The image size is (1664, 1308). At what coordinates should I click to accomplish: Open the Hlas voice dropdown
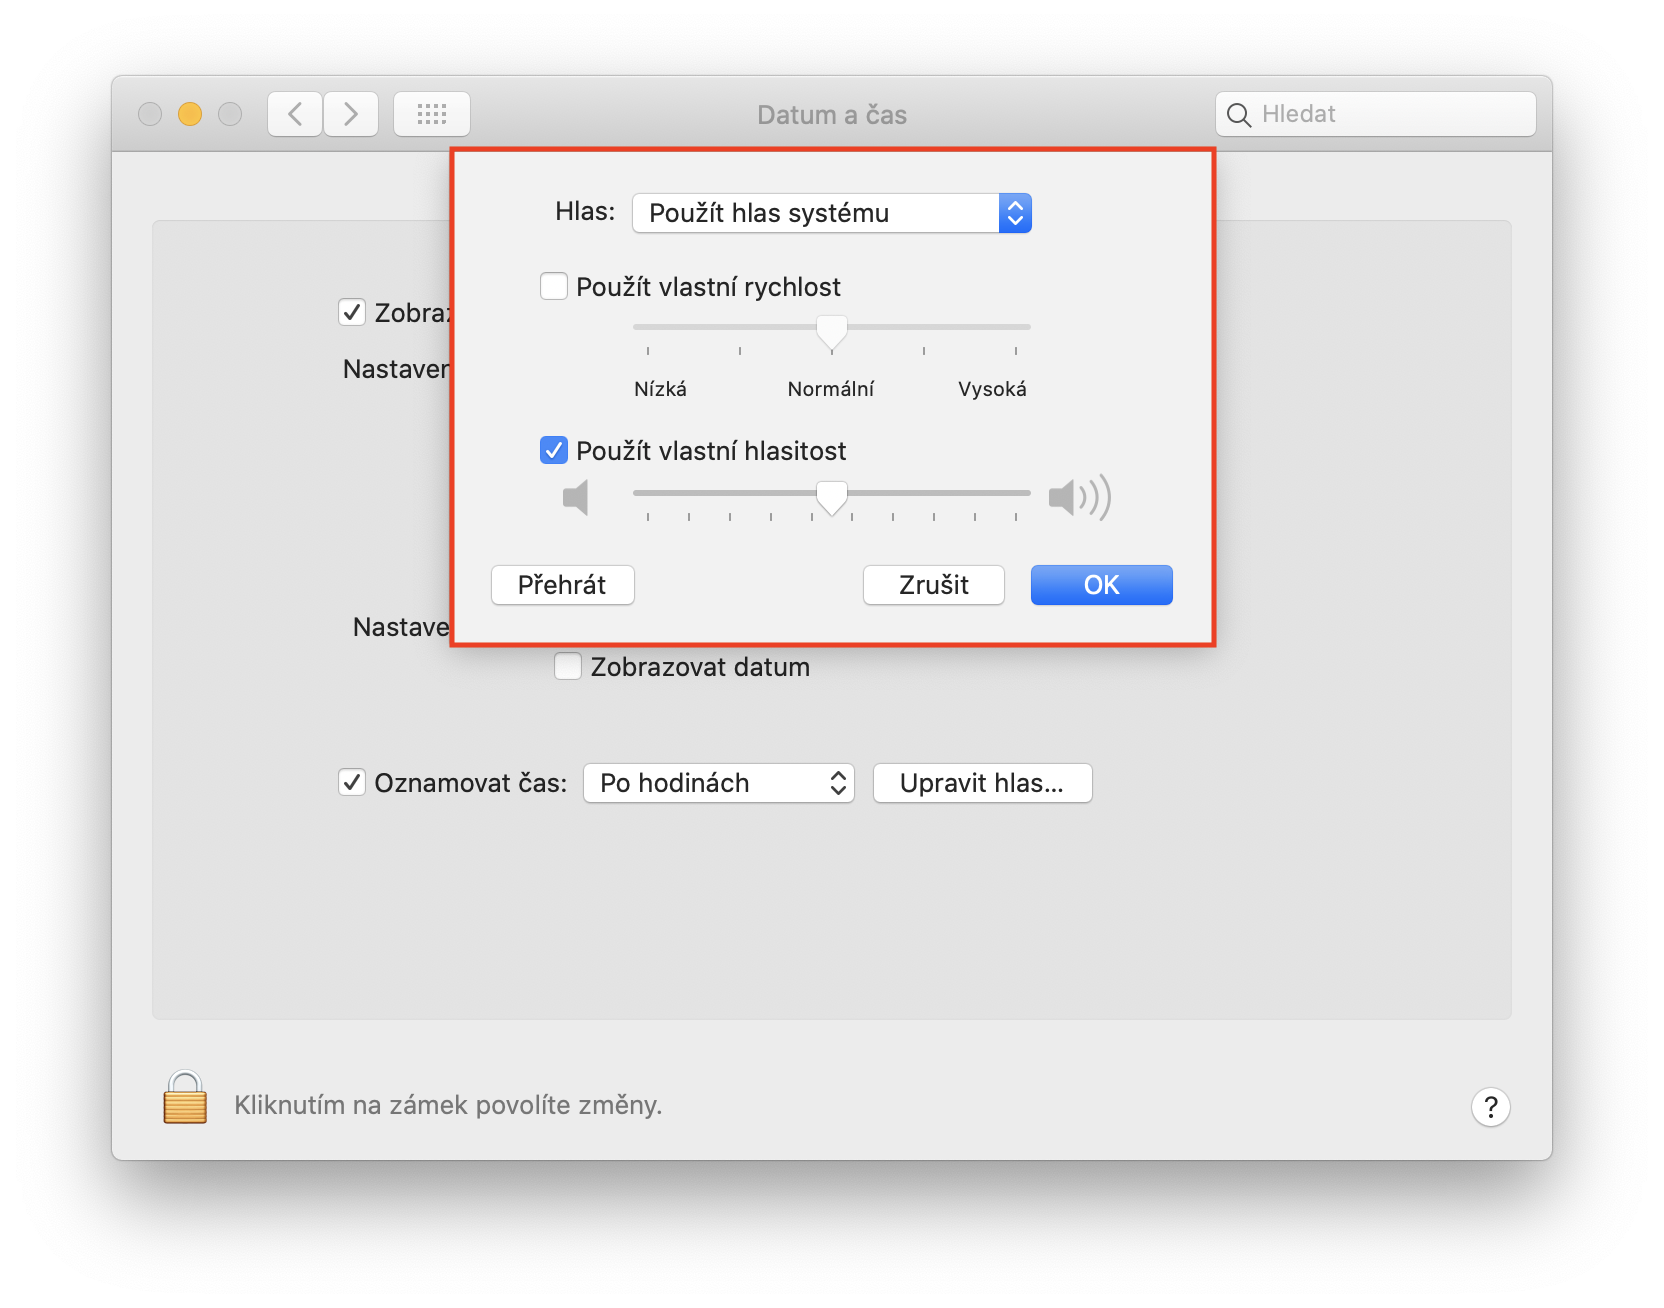click(831, 213)
